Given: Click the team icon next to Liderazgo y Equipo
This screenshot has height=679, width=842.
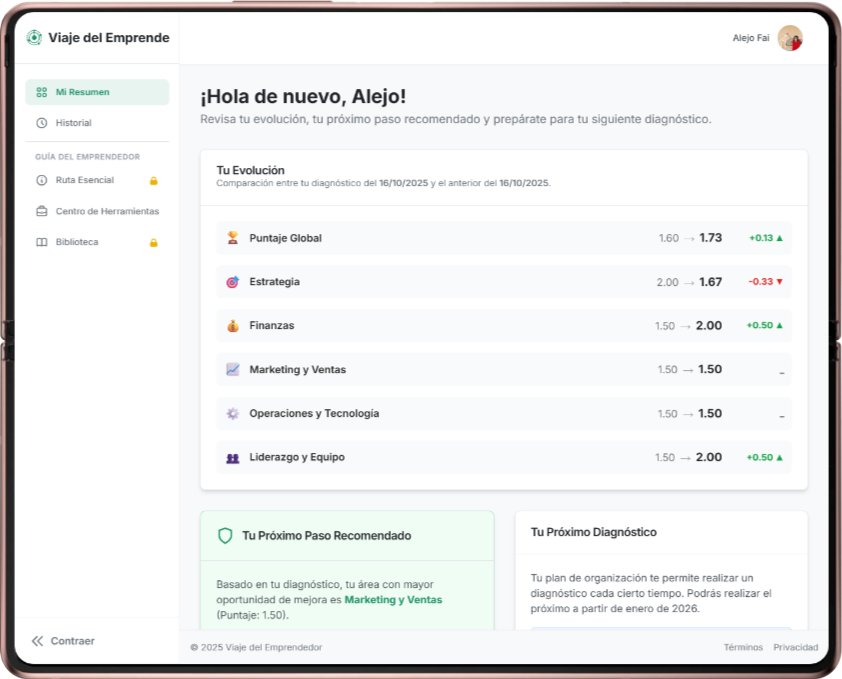Looking at the screenshot, I should point(229,457).
